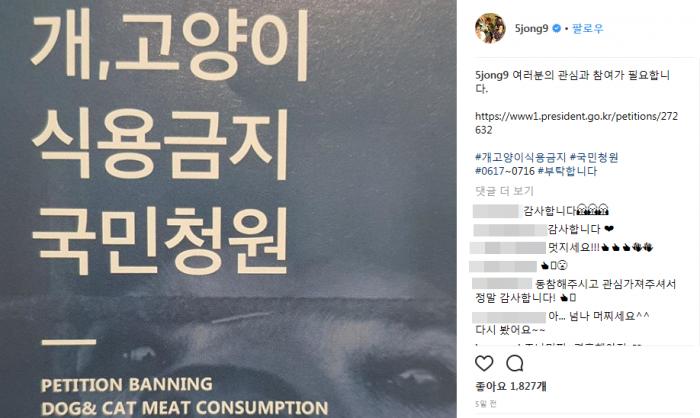Click the 5jong9 name in the caption
Screen dimensions: 700x418
click(492, 75)
